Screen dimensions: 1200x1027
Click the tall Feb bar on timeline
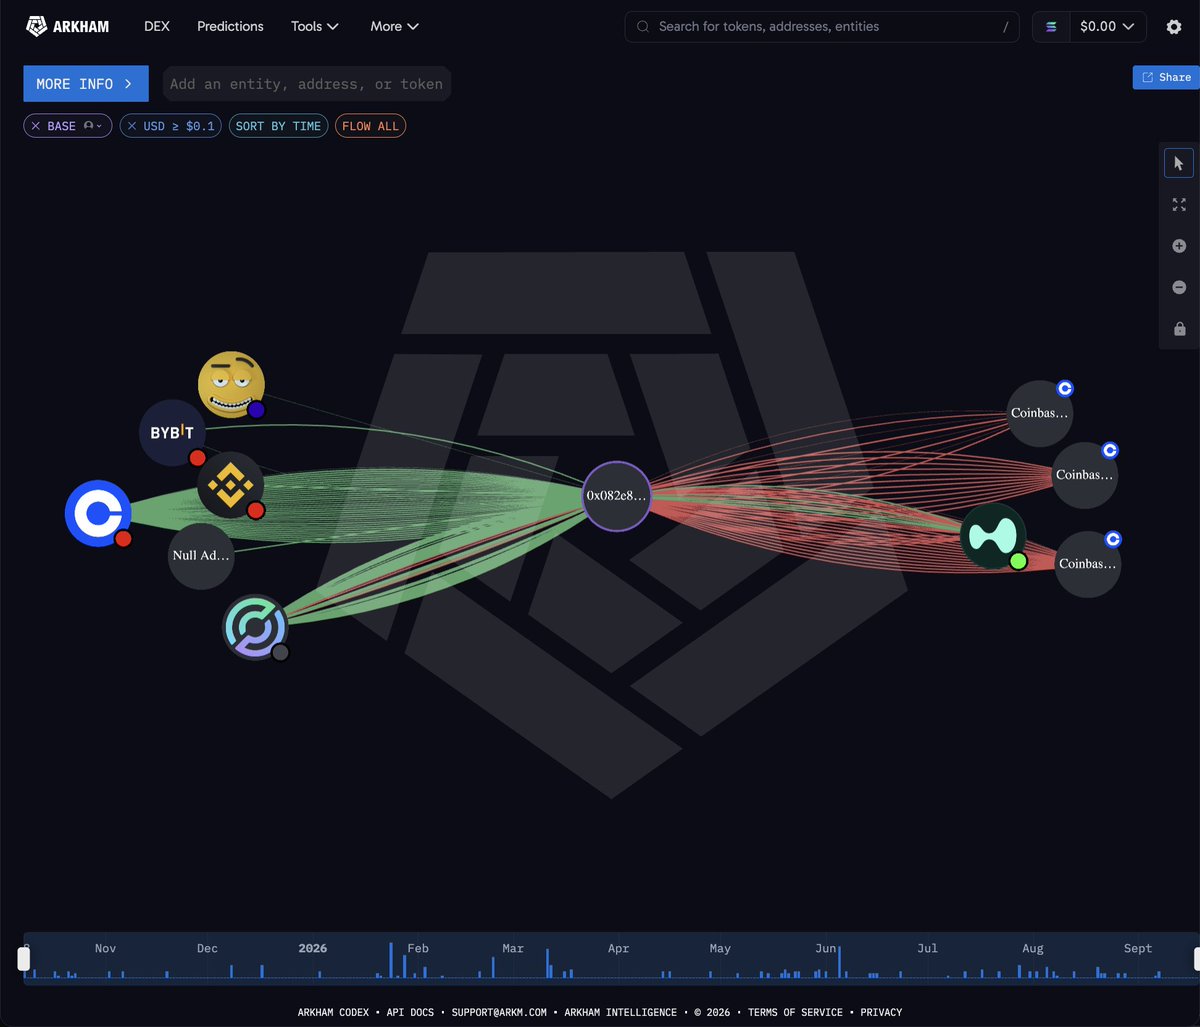(391, 960)
